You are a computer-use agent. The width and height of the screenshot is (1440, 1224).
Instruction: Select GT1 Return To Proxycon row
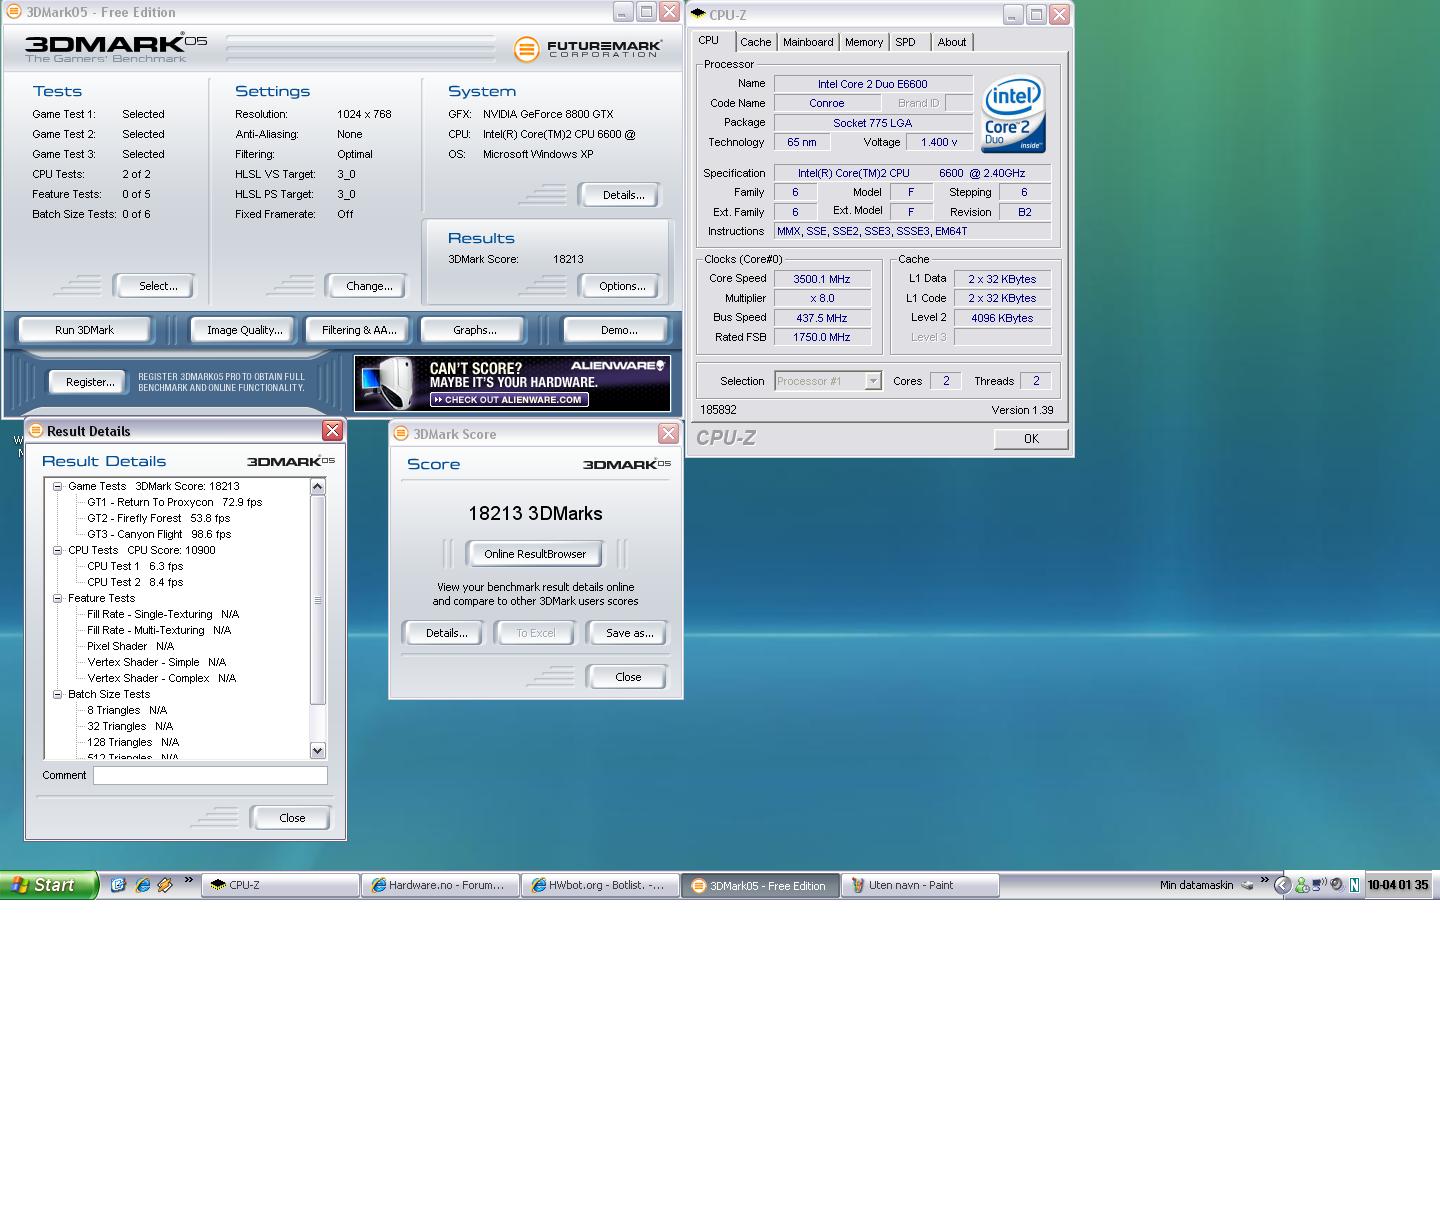pos(174,502)
